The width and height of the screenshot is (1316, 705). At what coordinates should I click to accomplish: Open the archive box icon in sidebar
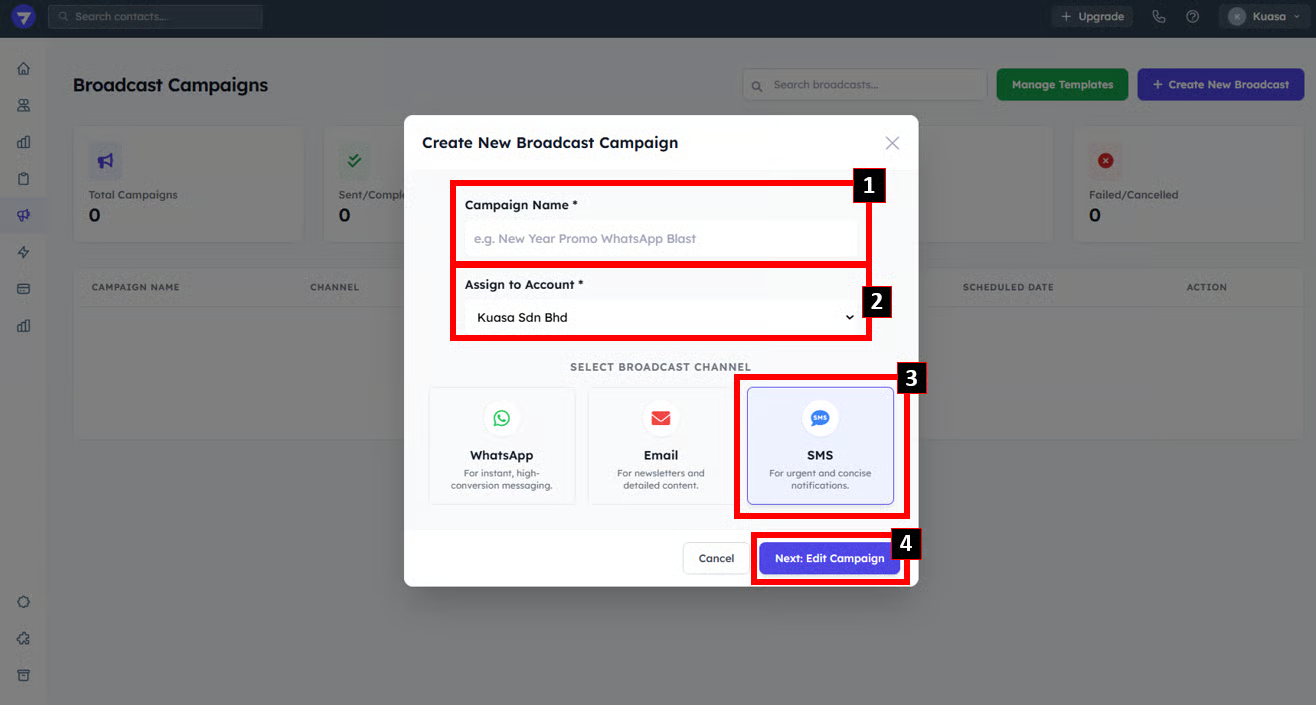[x=23, y=675]
